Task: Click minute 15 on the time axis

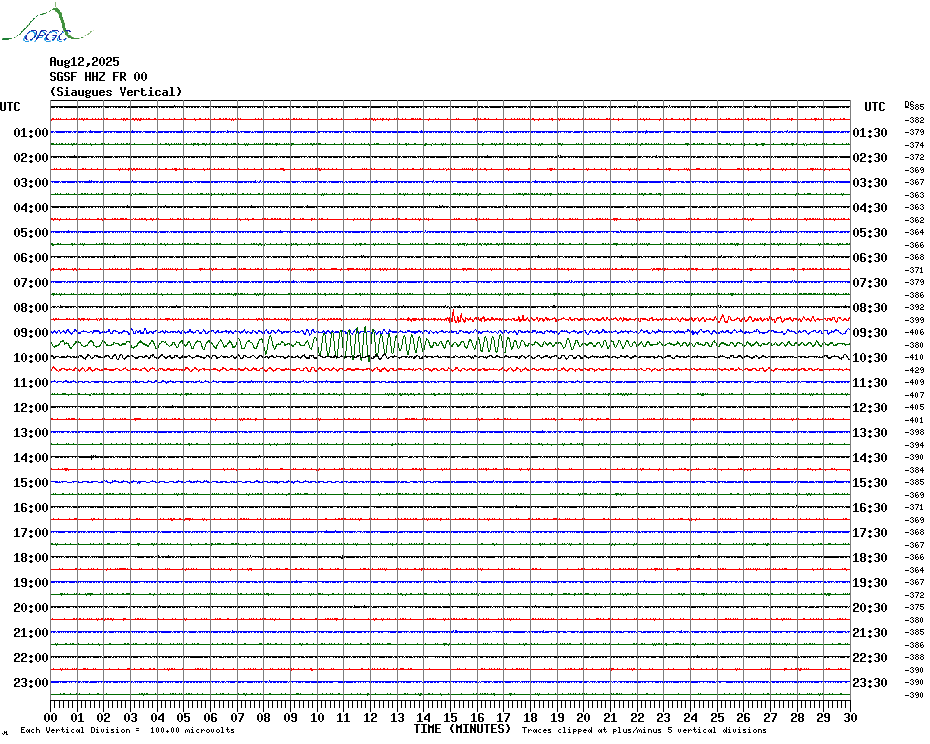Action: click(x=450, y=718)
